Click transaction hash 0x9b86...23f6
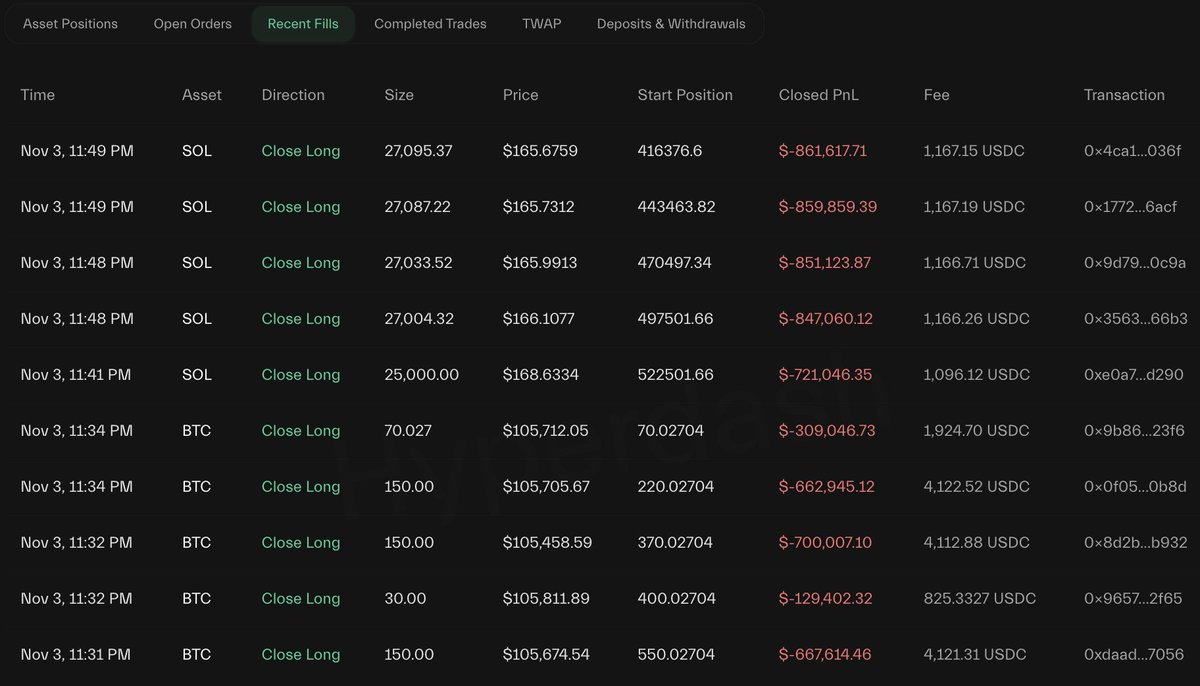This screenshot has height=686, width=1200. (x=1134, y=431)
